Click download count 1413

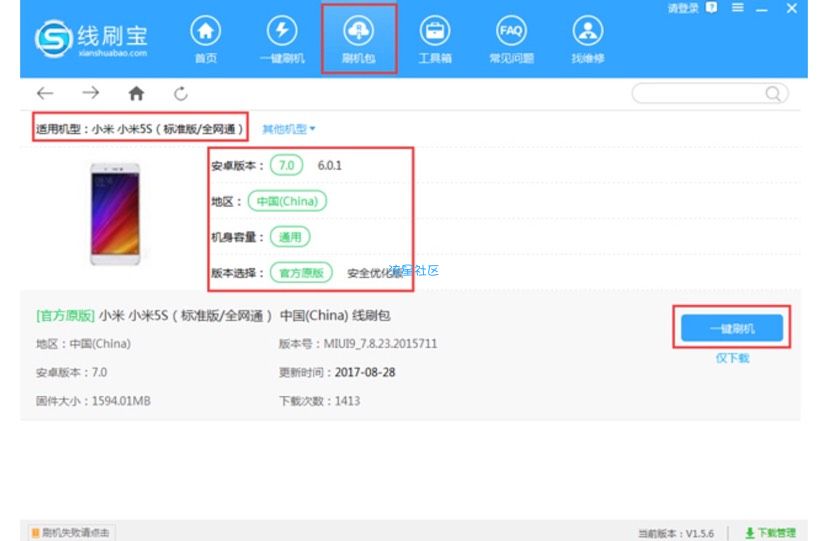(347, 401)
